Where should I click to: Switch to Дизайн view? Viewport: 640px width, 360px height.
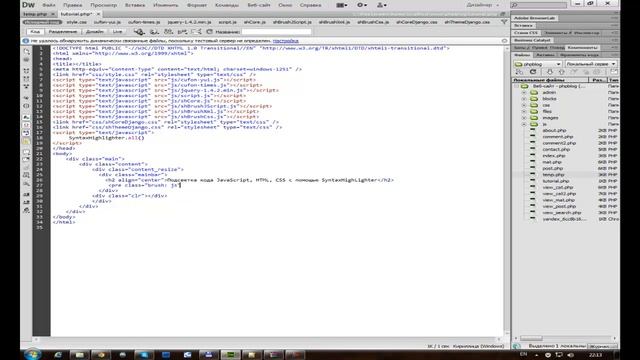pyautogui.click(x=95, y=31)
